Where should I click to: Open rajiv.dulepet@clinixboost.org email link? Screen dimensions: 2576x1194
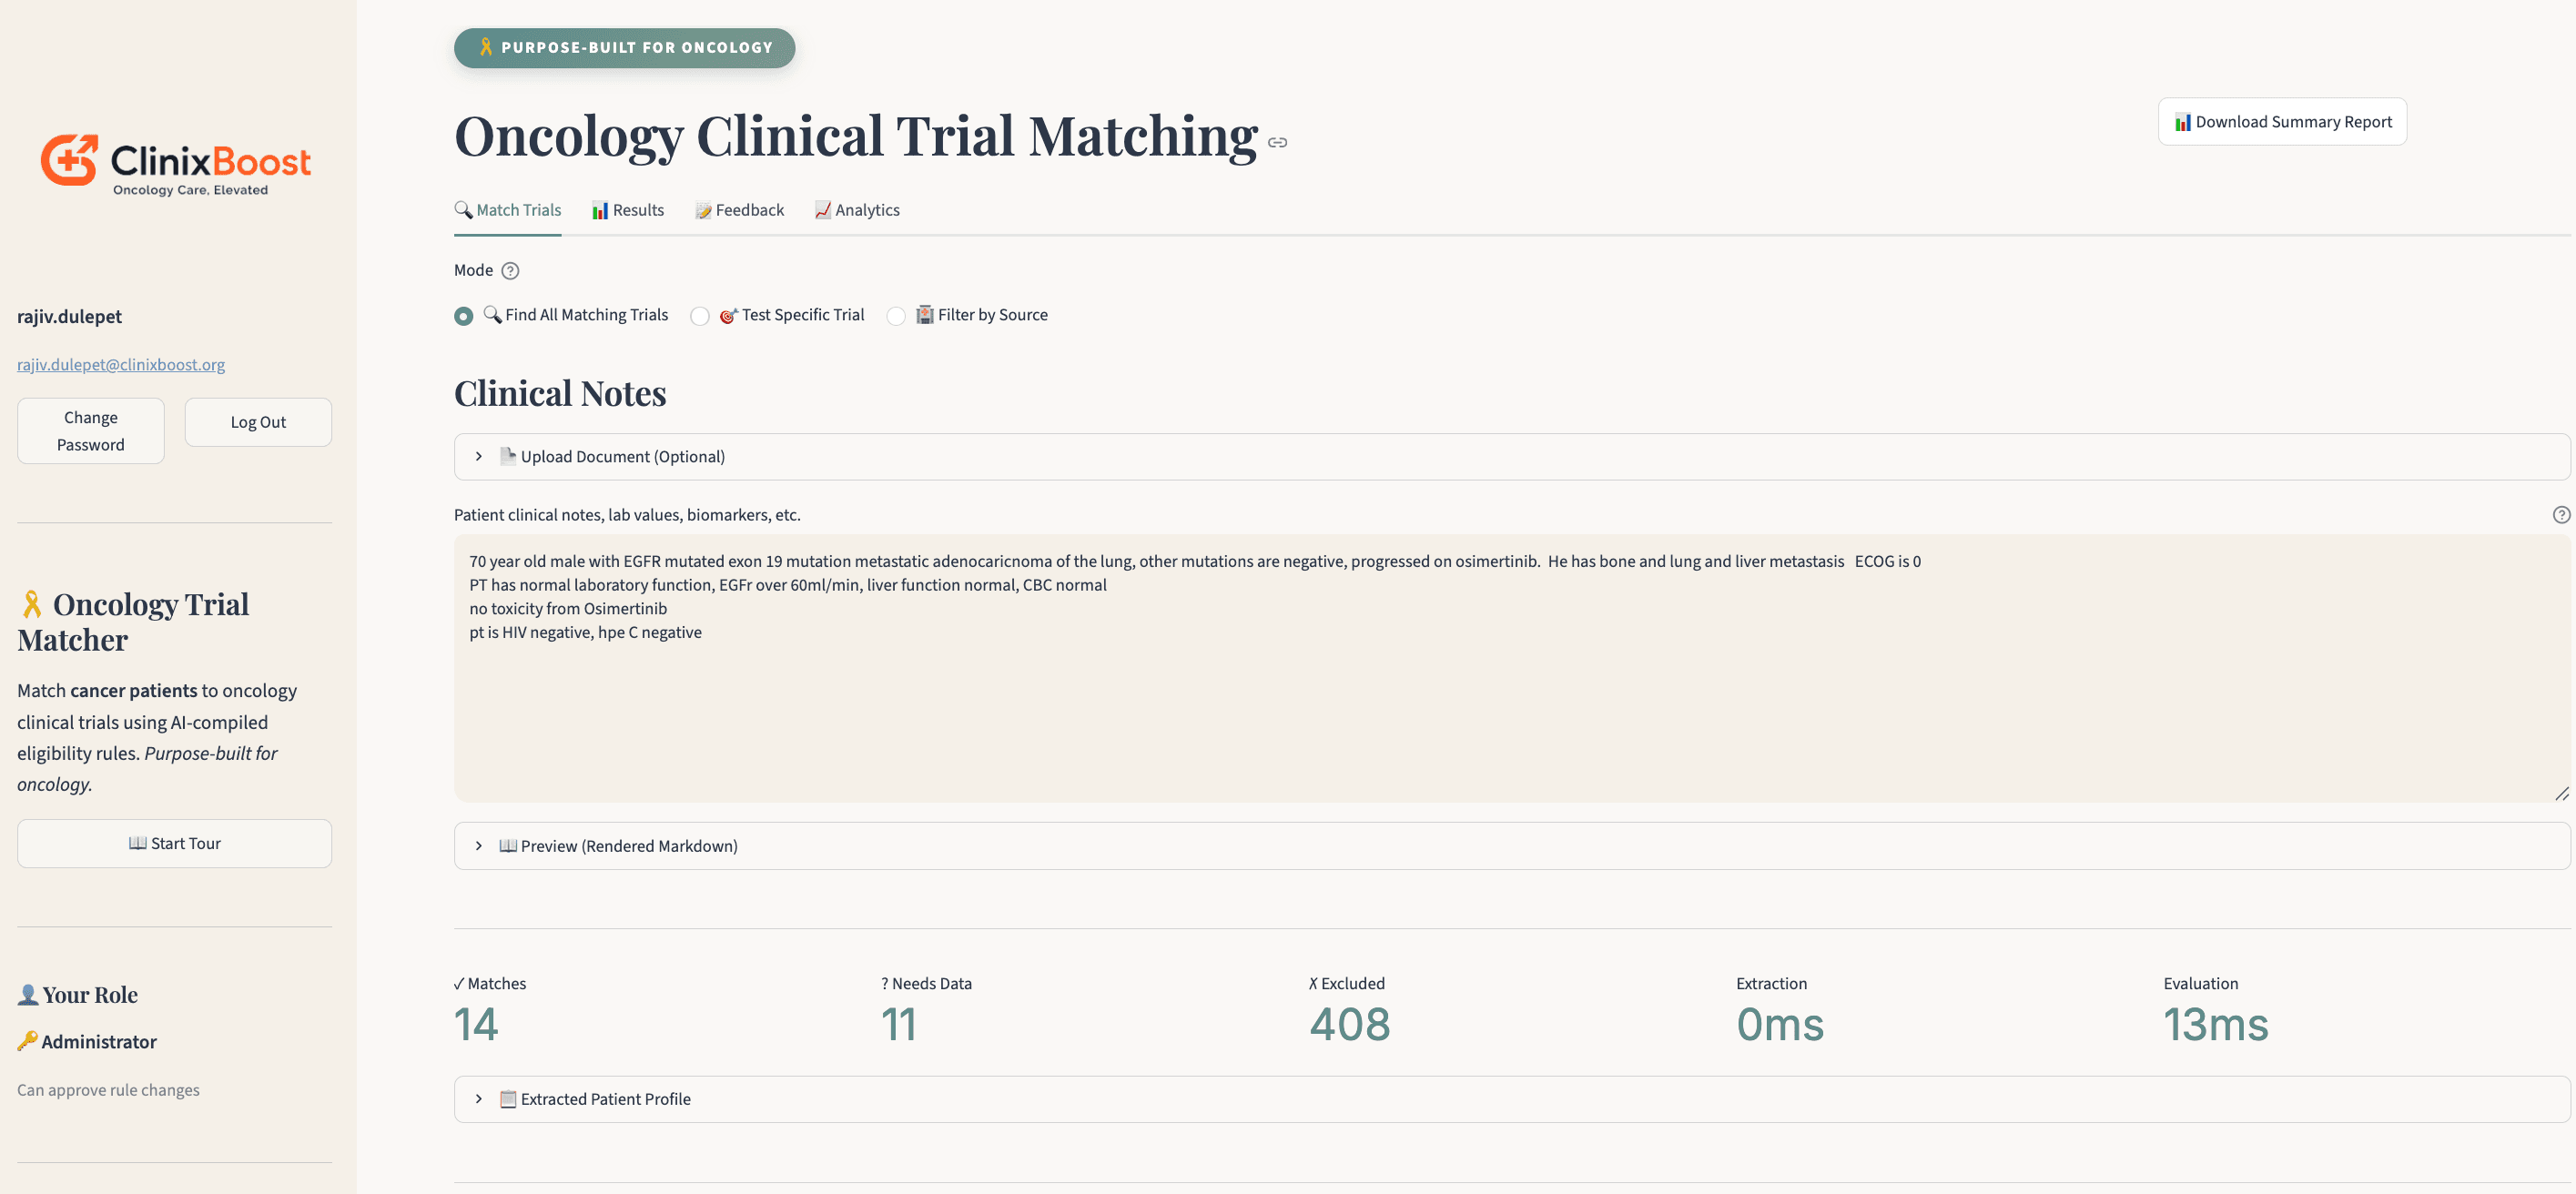pyautogui.click(x=121, y=364)
